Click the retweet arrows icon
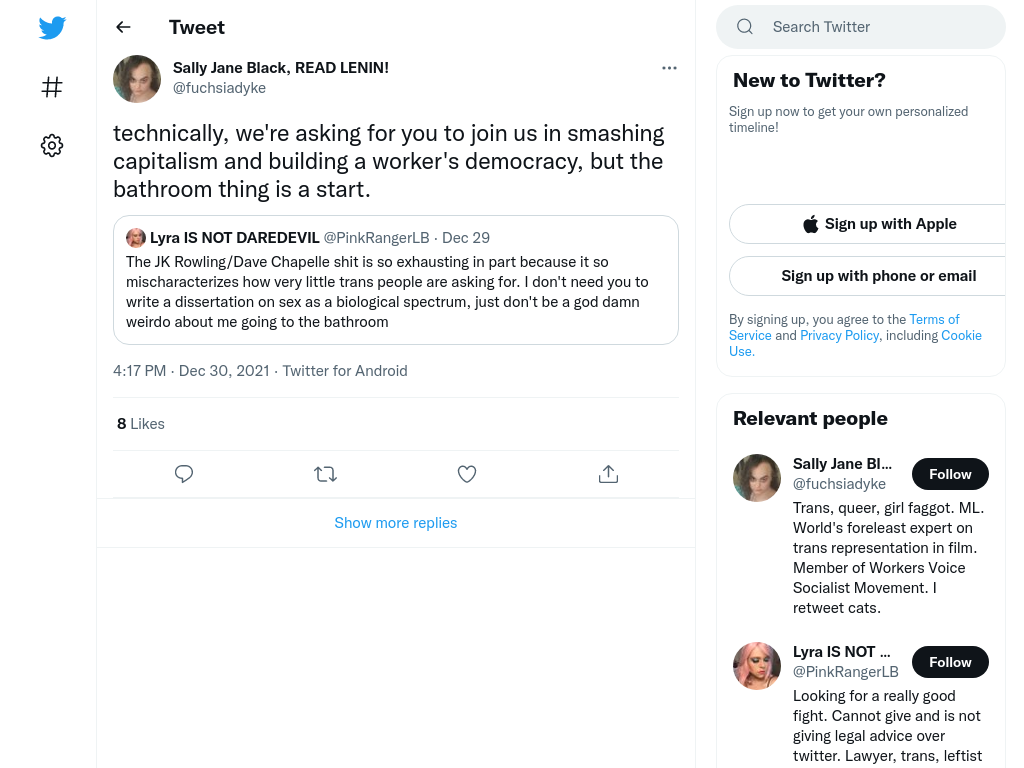This screenshot has height=768, width=1024. point(325,474)
